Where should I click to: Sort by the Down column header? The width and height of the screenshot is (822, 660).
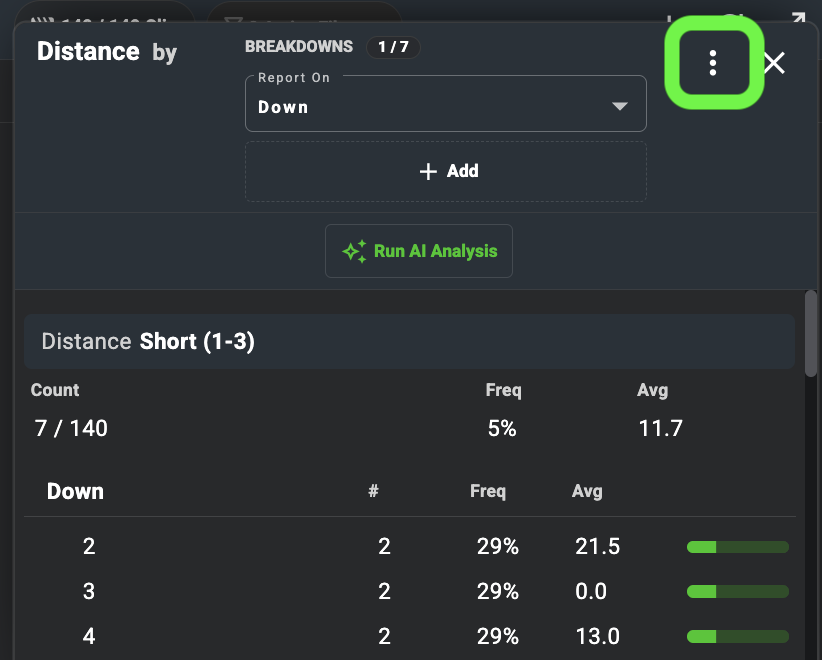point(75,491)
